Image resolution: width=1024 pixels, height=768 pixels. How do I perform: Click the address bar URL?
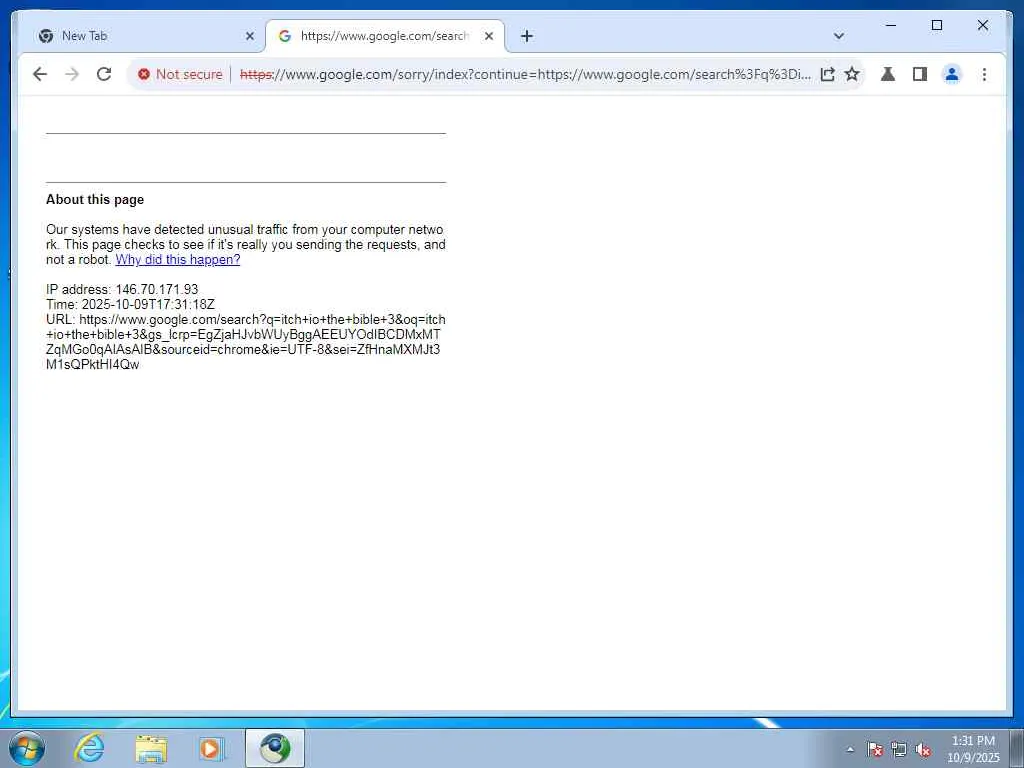pos(525,74)
